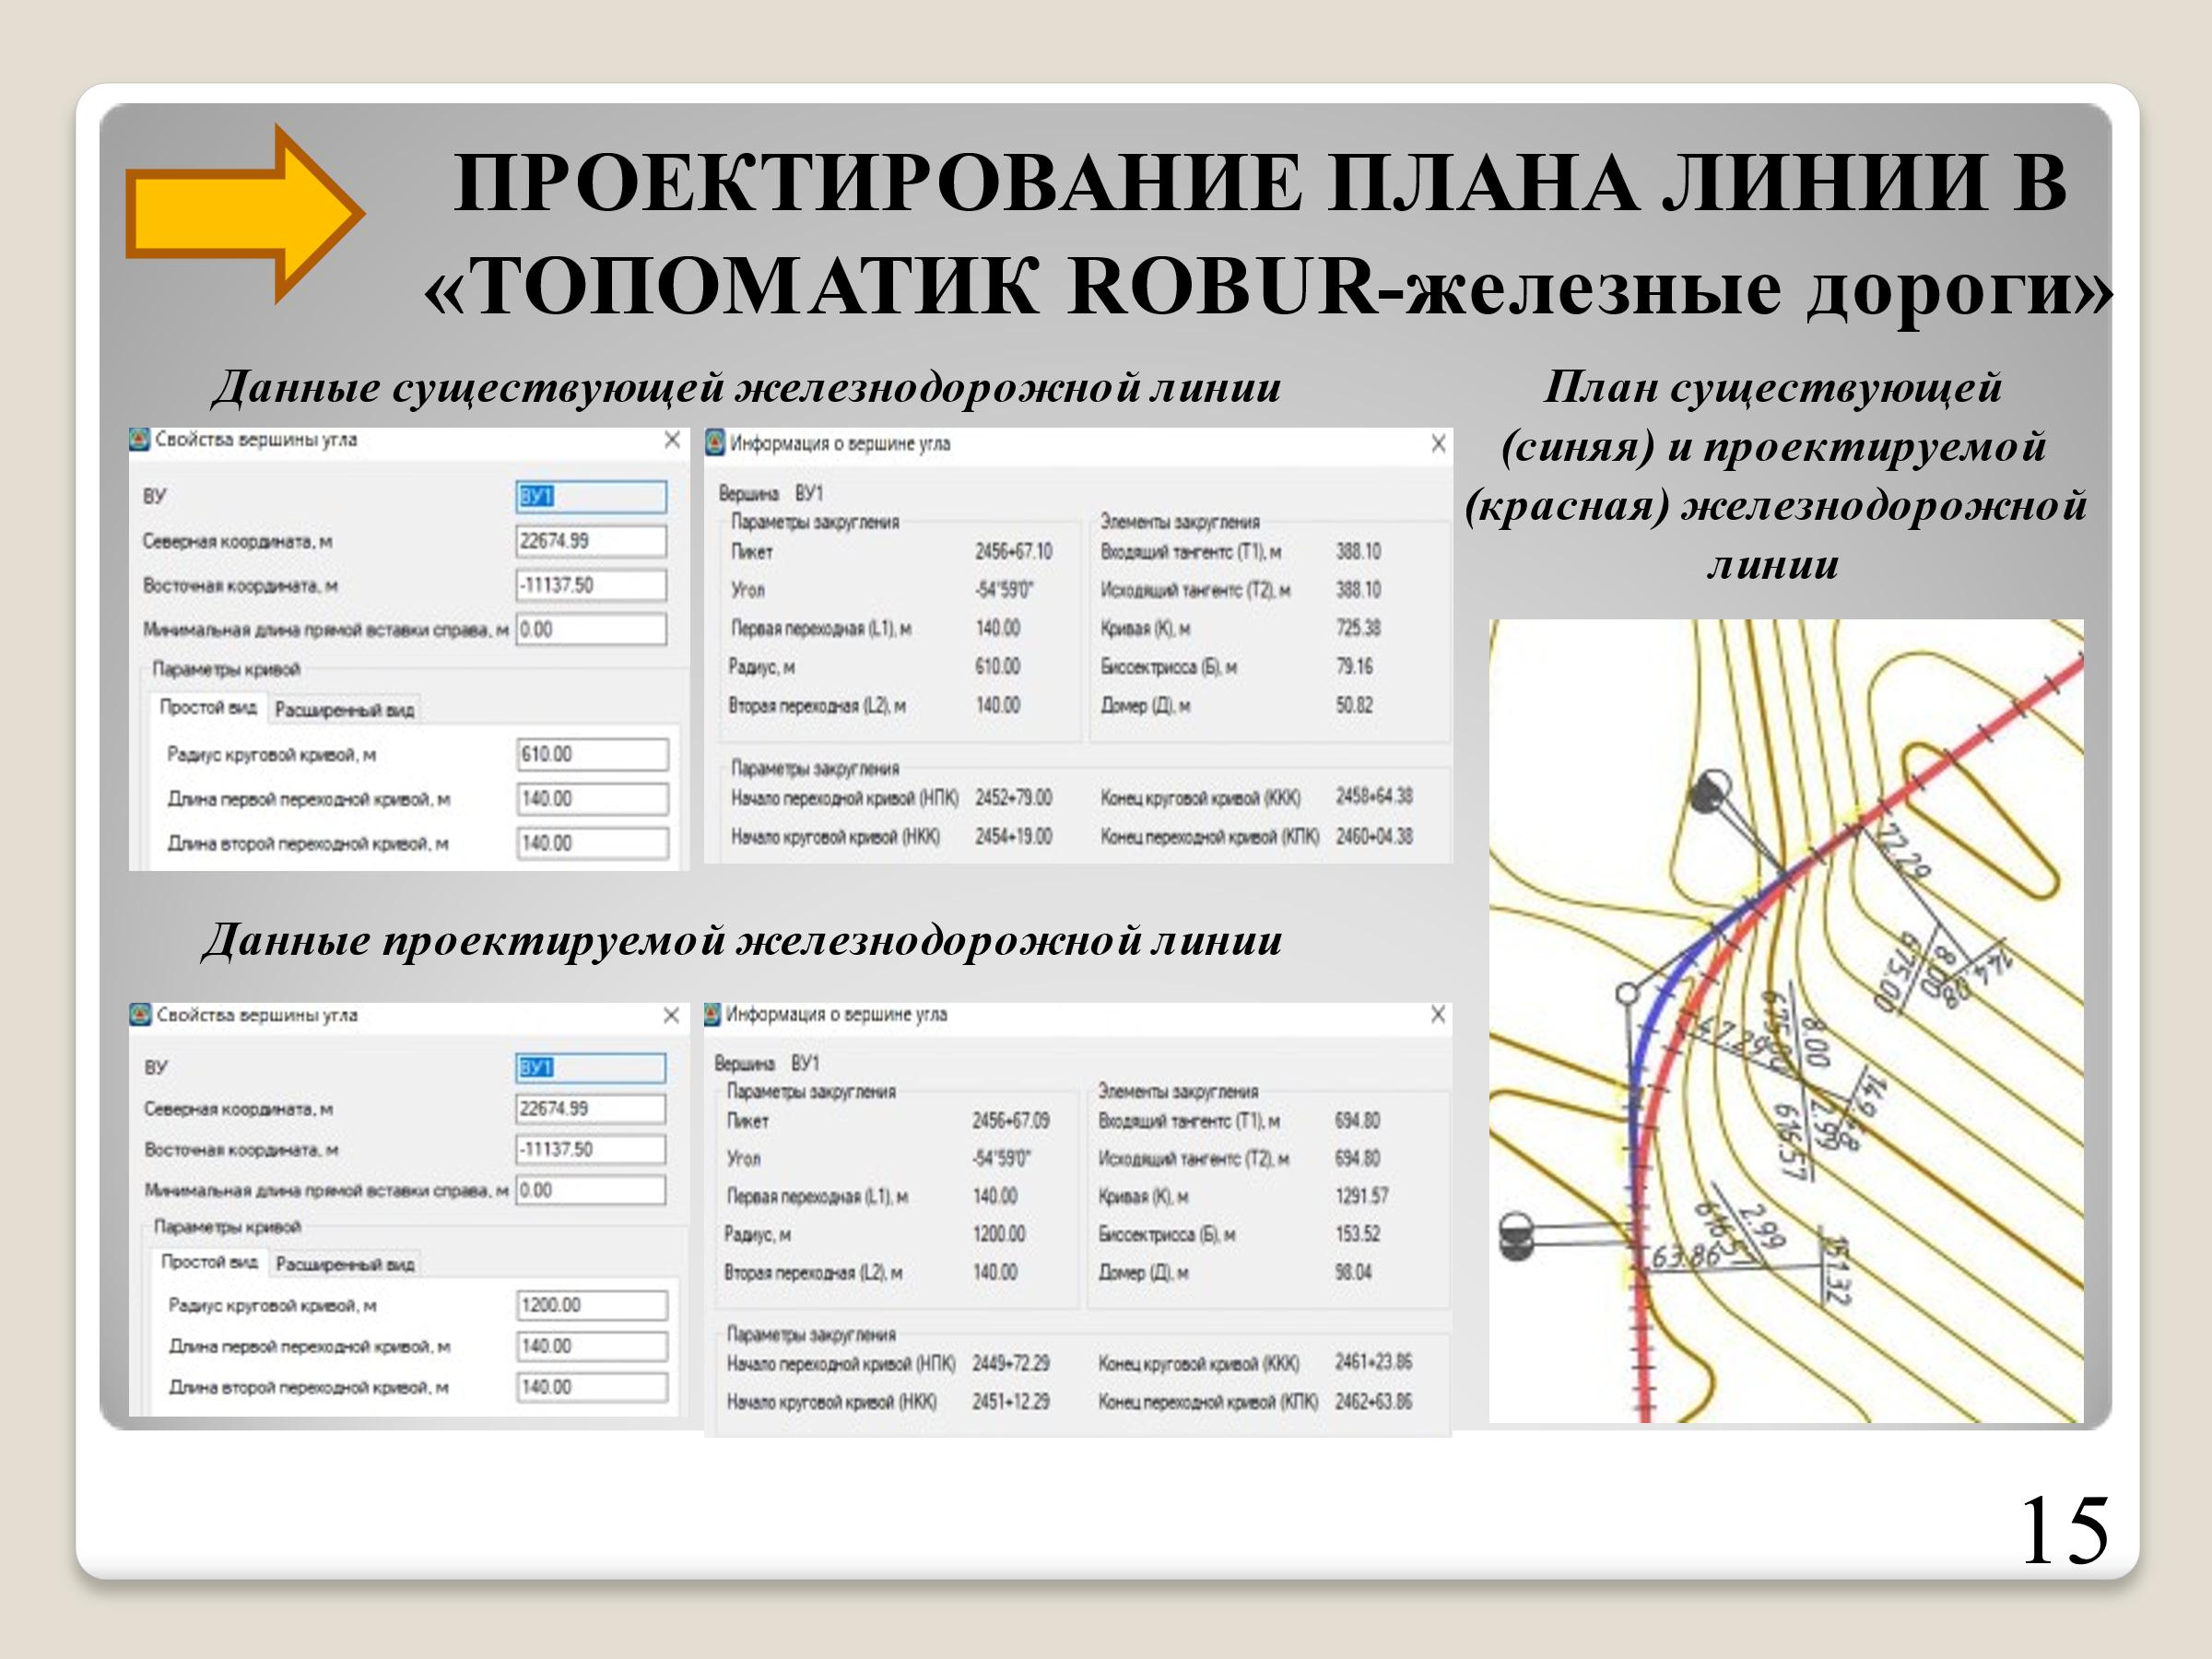Click ВУ field with ВУ1 in lower dialog
The width and height of the screenshot is (2212, 1659).
(x=591, y=1067)
